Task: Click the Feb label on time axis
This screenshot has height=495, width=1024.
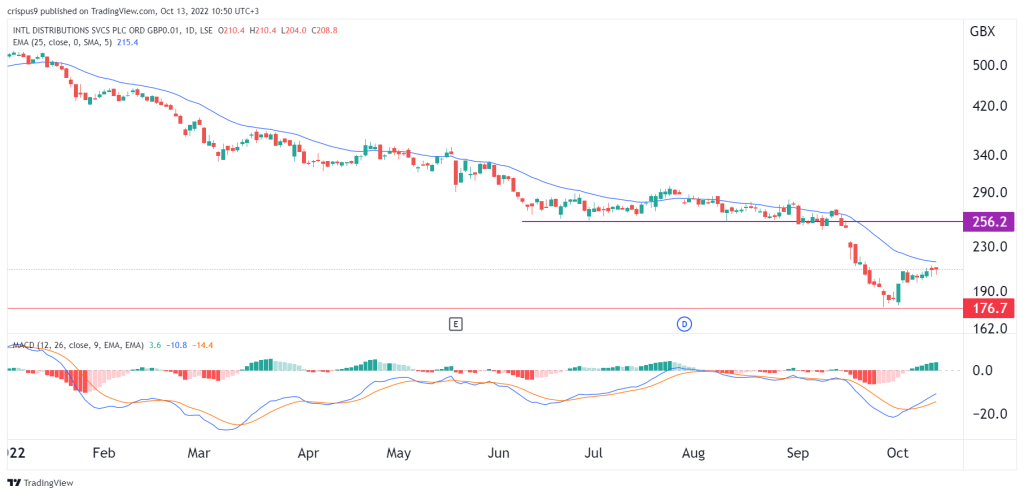Action: coord(104,453)
